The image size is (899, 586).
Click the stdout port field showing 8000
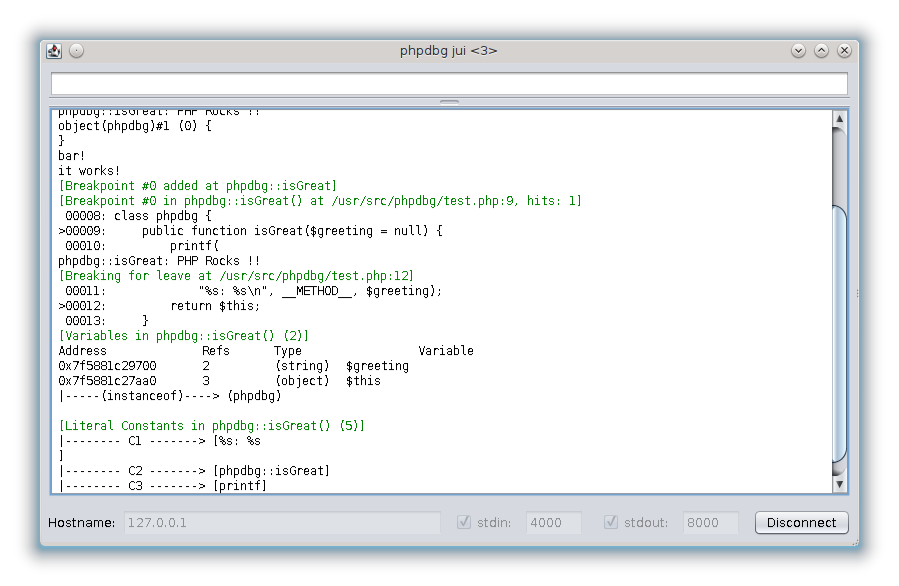tap(710, 522)
